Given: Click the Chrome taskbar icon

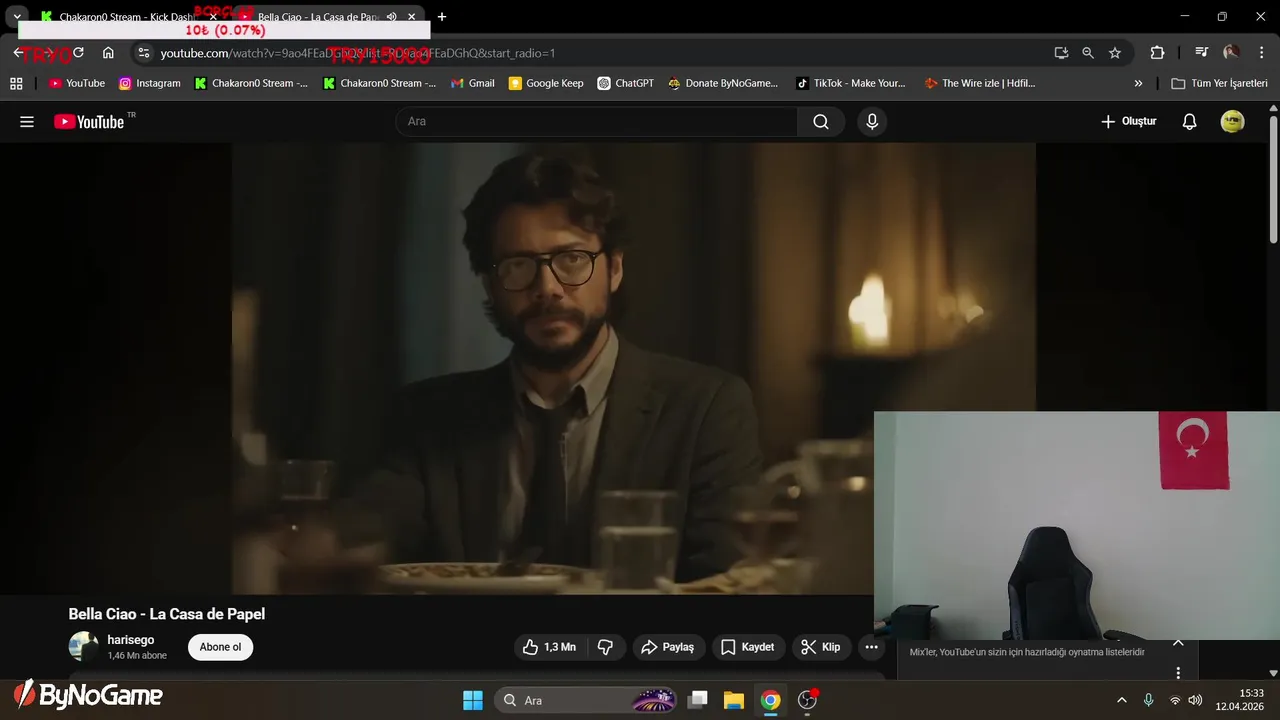Looking at the screenshot, I should [770, 700].
